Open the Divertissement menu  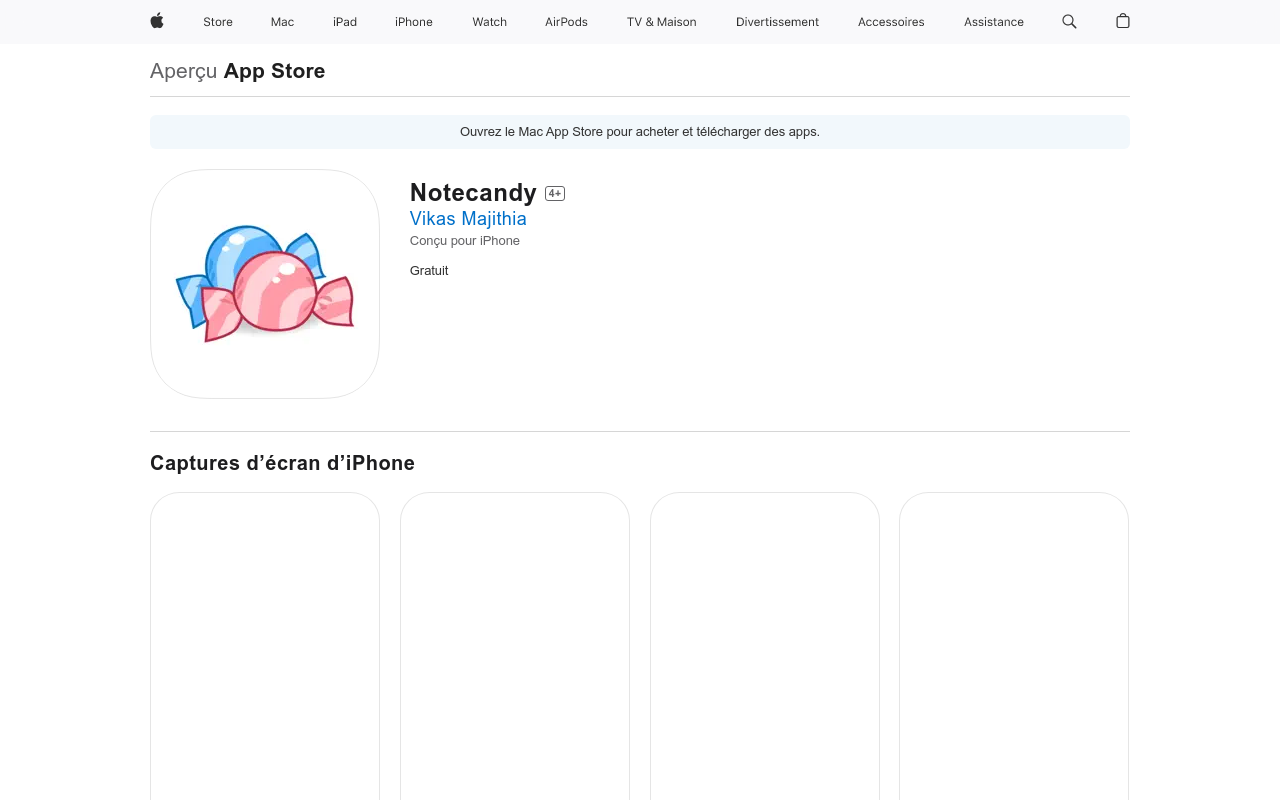[777, 22]
